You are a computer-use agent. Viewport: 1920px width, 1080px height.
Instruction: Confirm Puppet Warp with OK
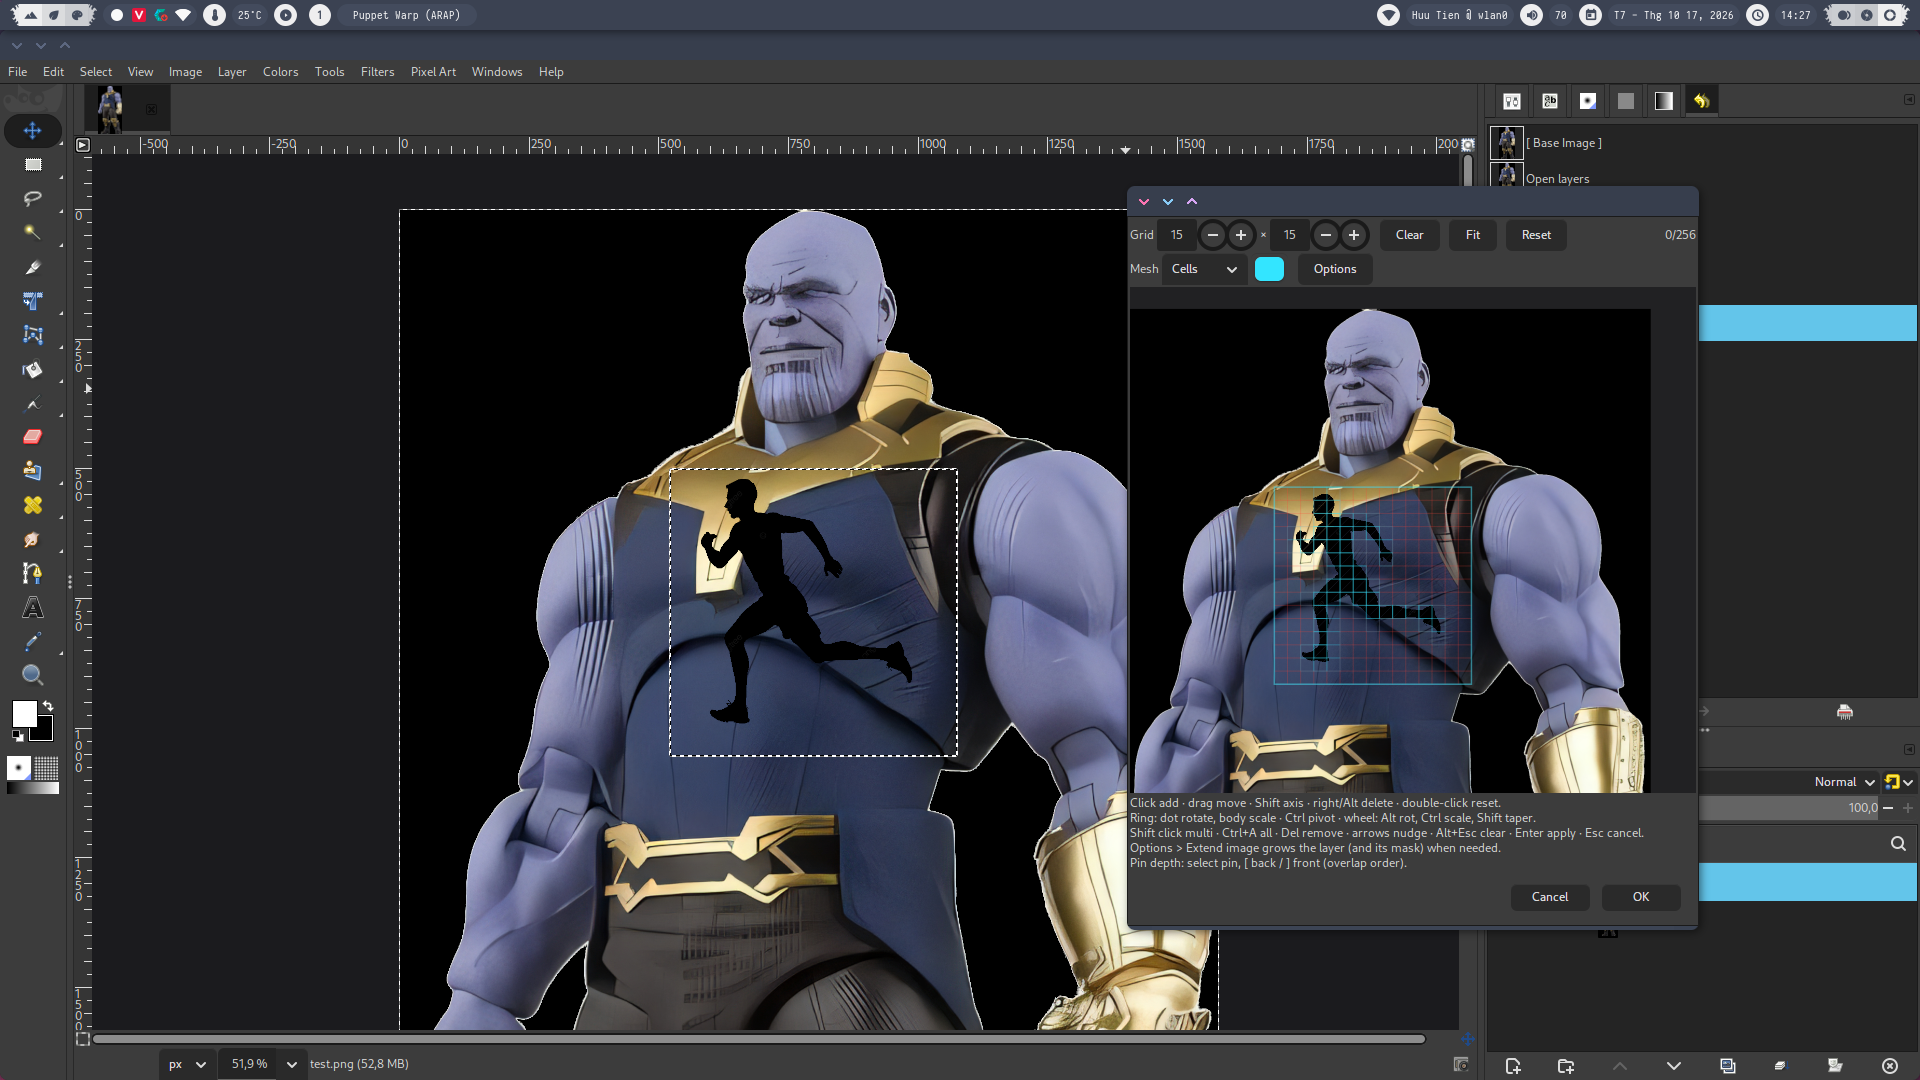tap(1641, 897)
